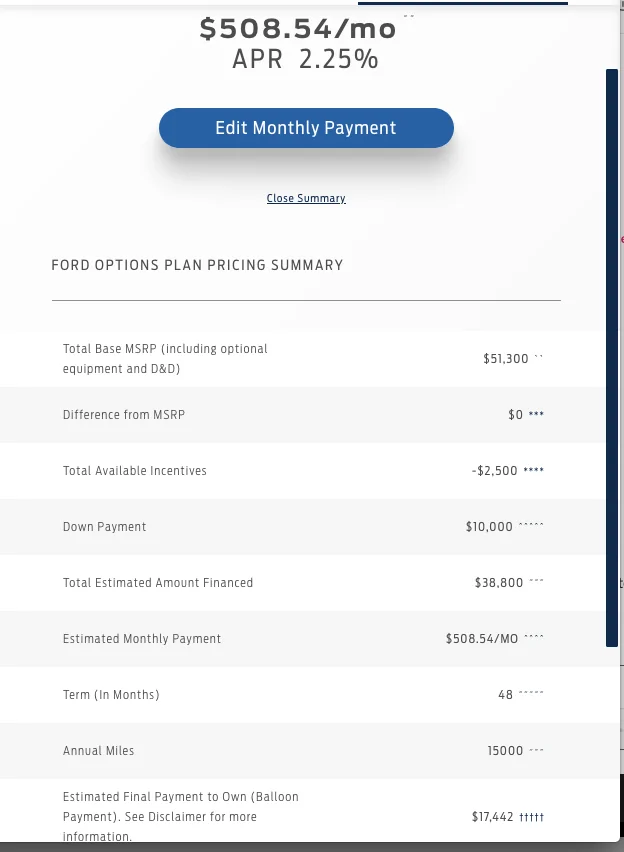Click the 48 months term value
The height and width of the screenshot is (852, 624).
pos(506,694)
